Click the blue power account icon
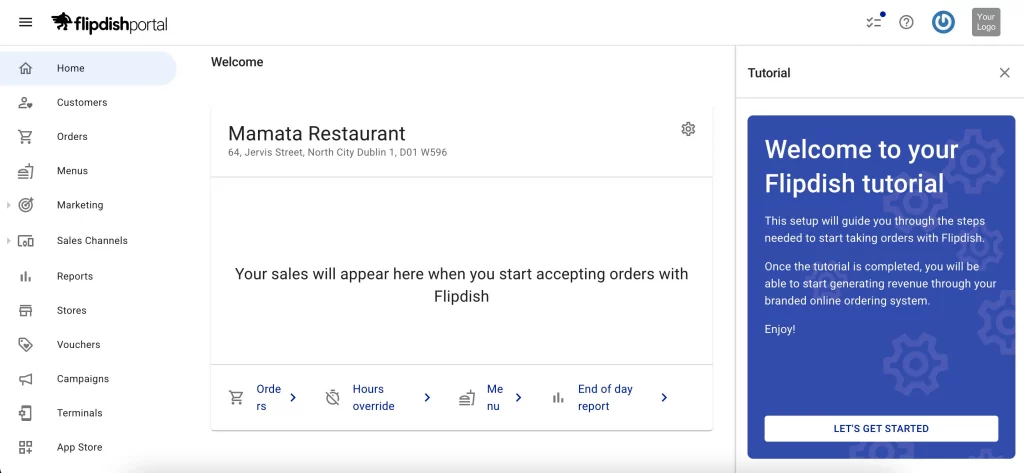 click(x=943, y=22)
